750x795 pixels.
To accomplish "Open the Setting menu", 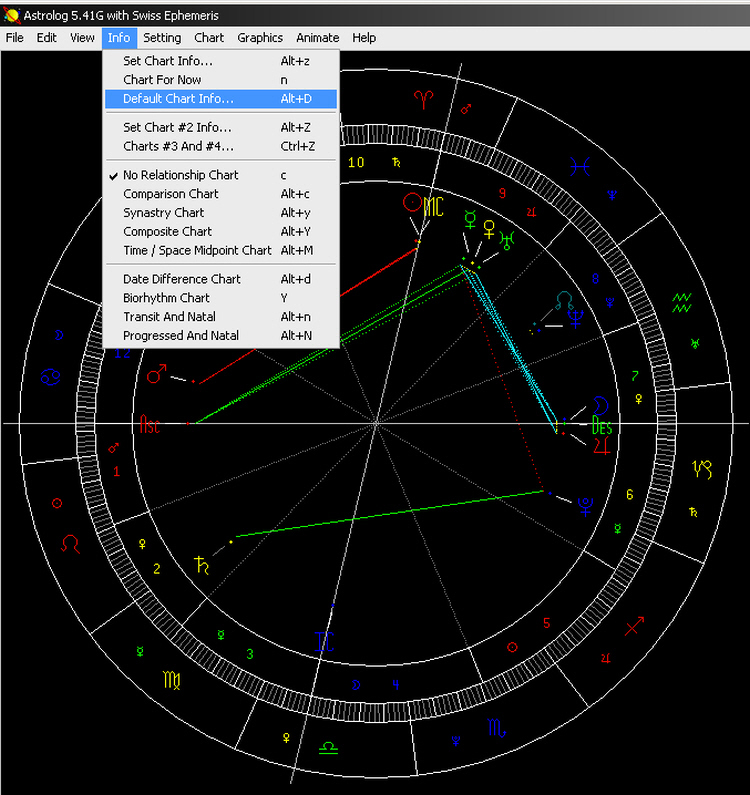I will pyautogui.click(x=162, y=38).
